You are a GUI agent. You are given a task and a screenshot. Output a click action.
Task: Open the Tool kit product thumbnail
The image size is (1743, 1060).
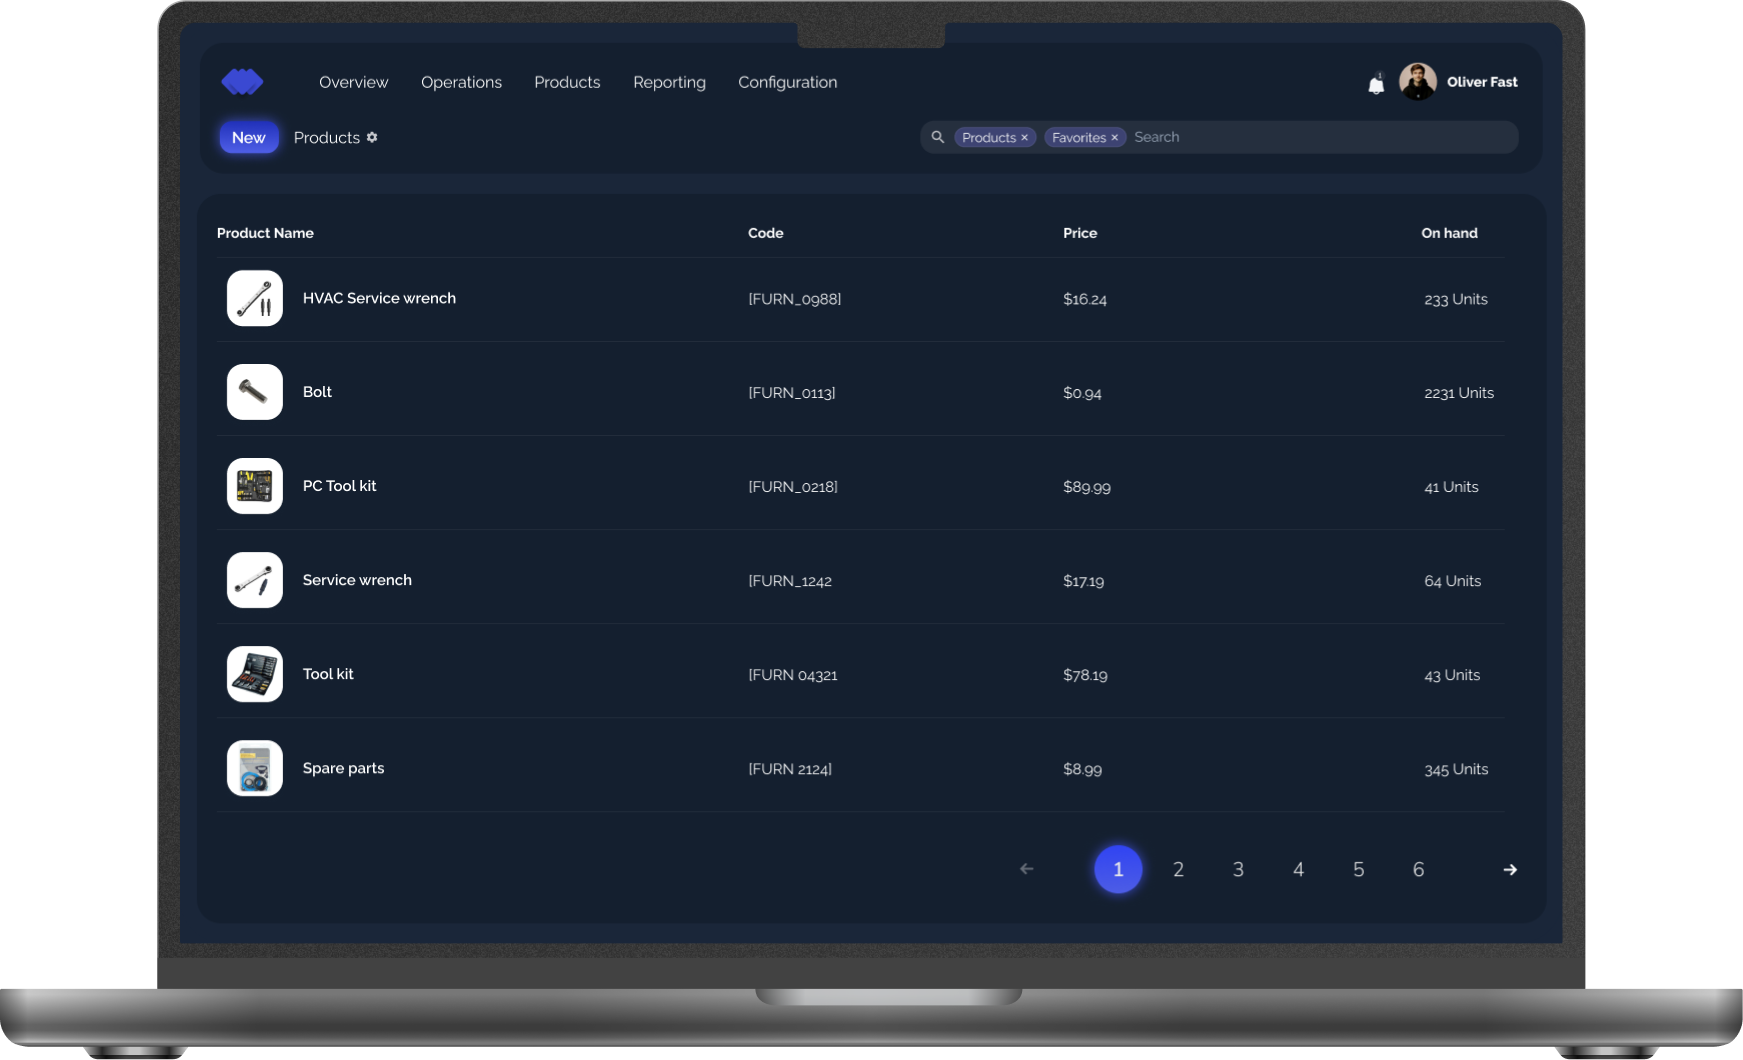(255, 674)
